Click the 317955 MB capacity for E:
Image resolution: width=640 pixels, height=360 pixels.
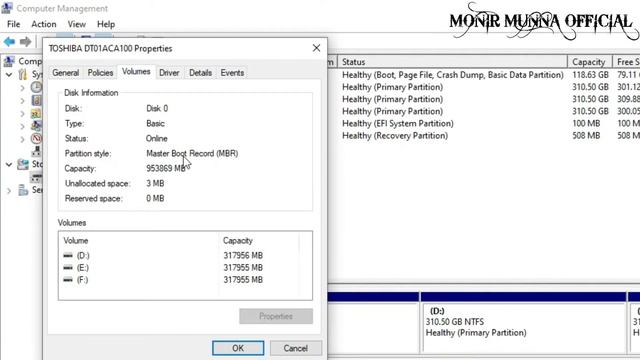[x=243, y=268]
